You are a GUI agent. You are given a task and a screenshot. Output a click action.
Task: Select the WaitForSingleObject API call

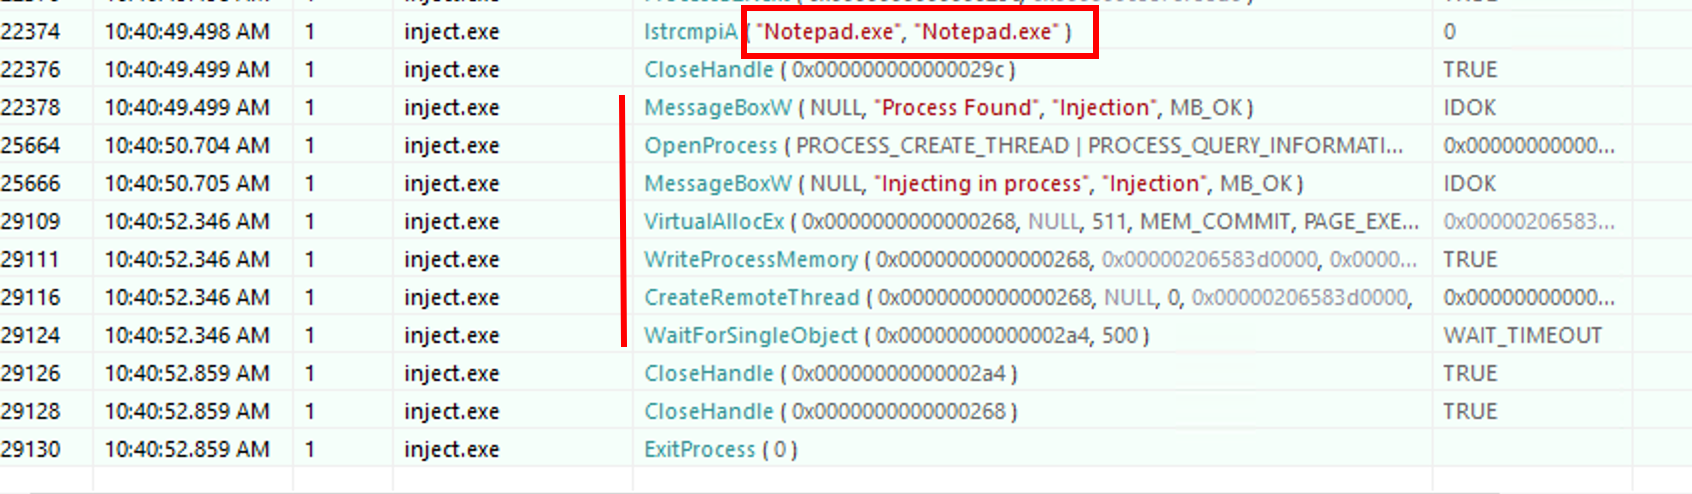(750, 336)
